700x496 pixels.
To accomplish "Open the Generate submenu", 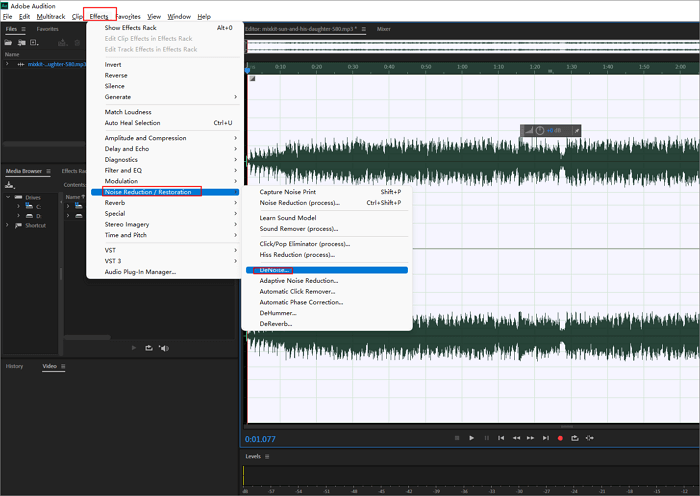I will (171, 97).
